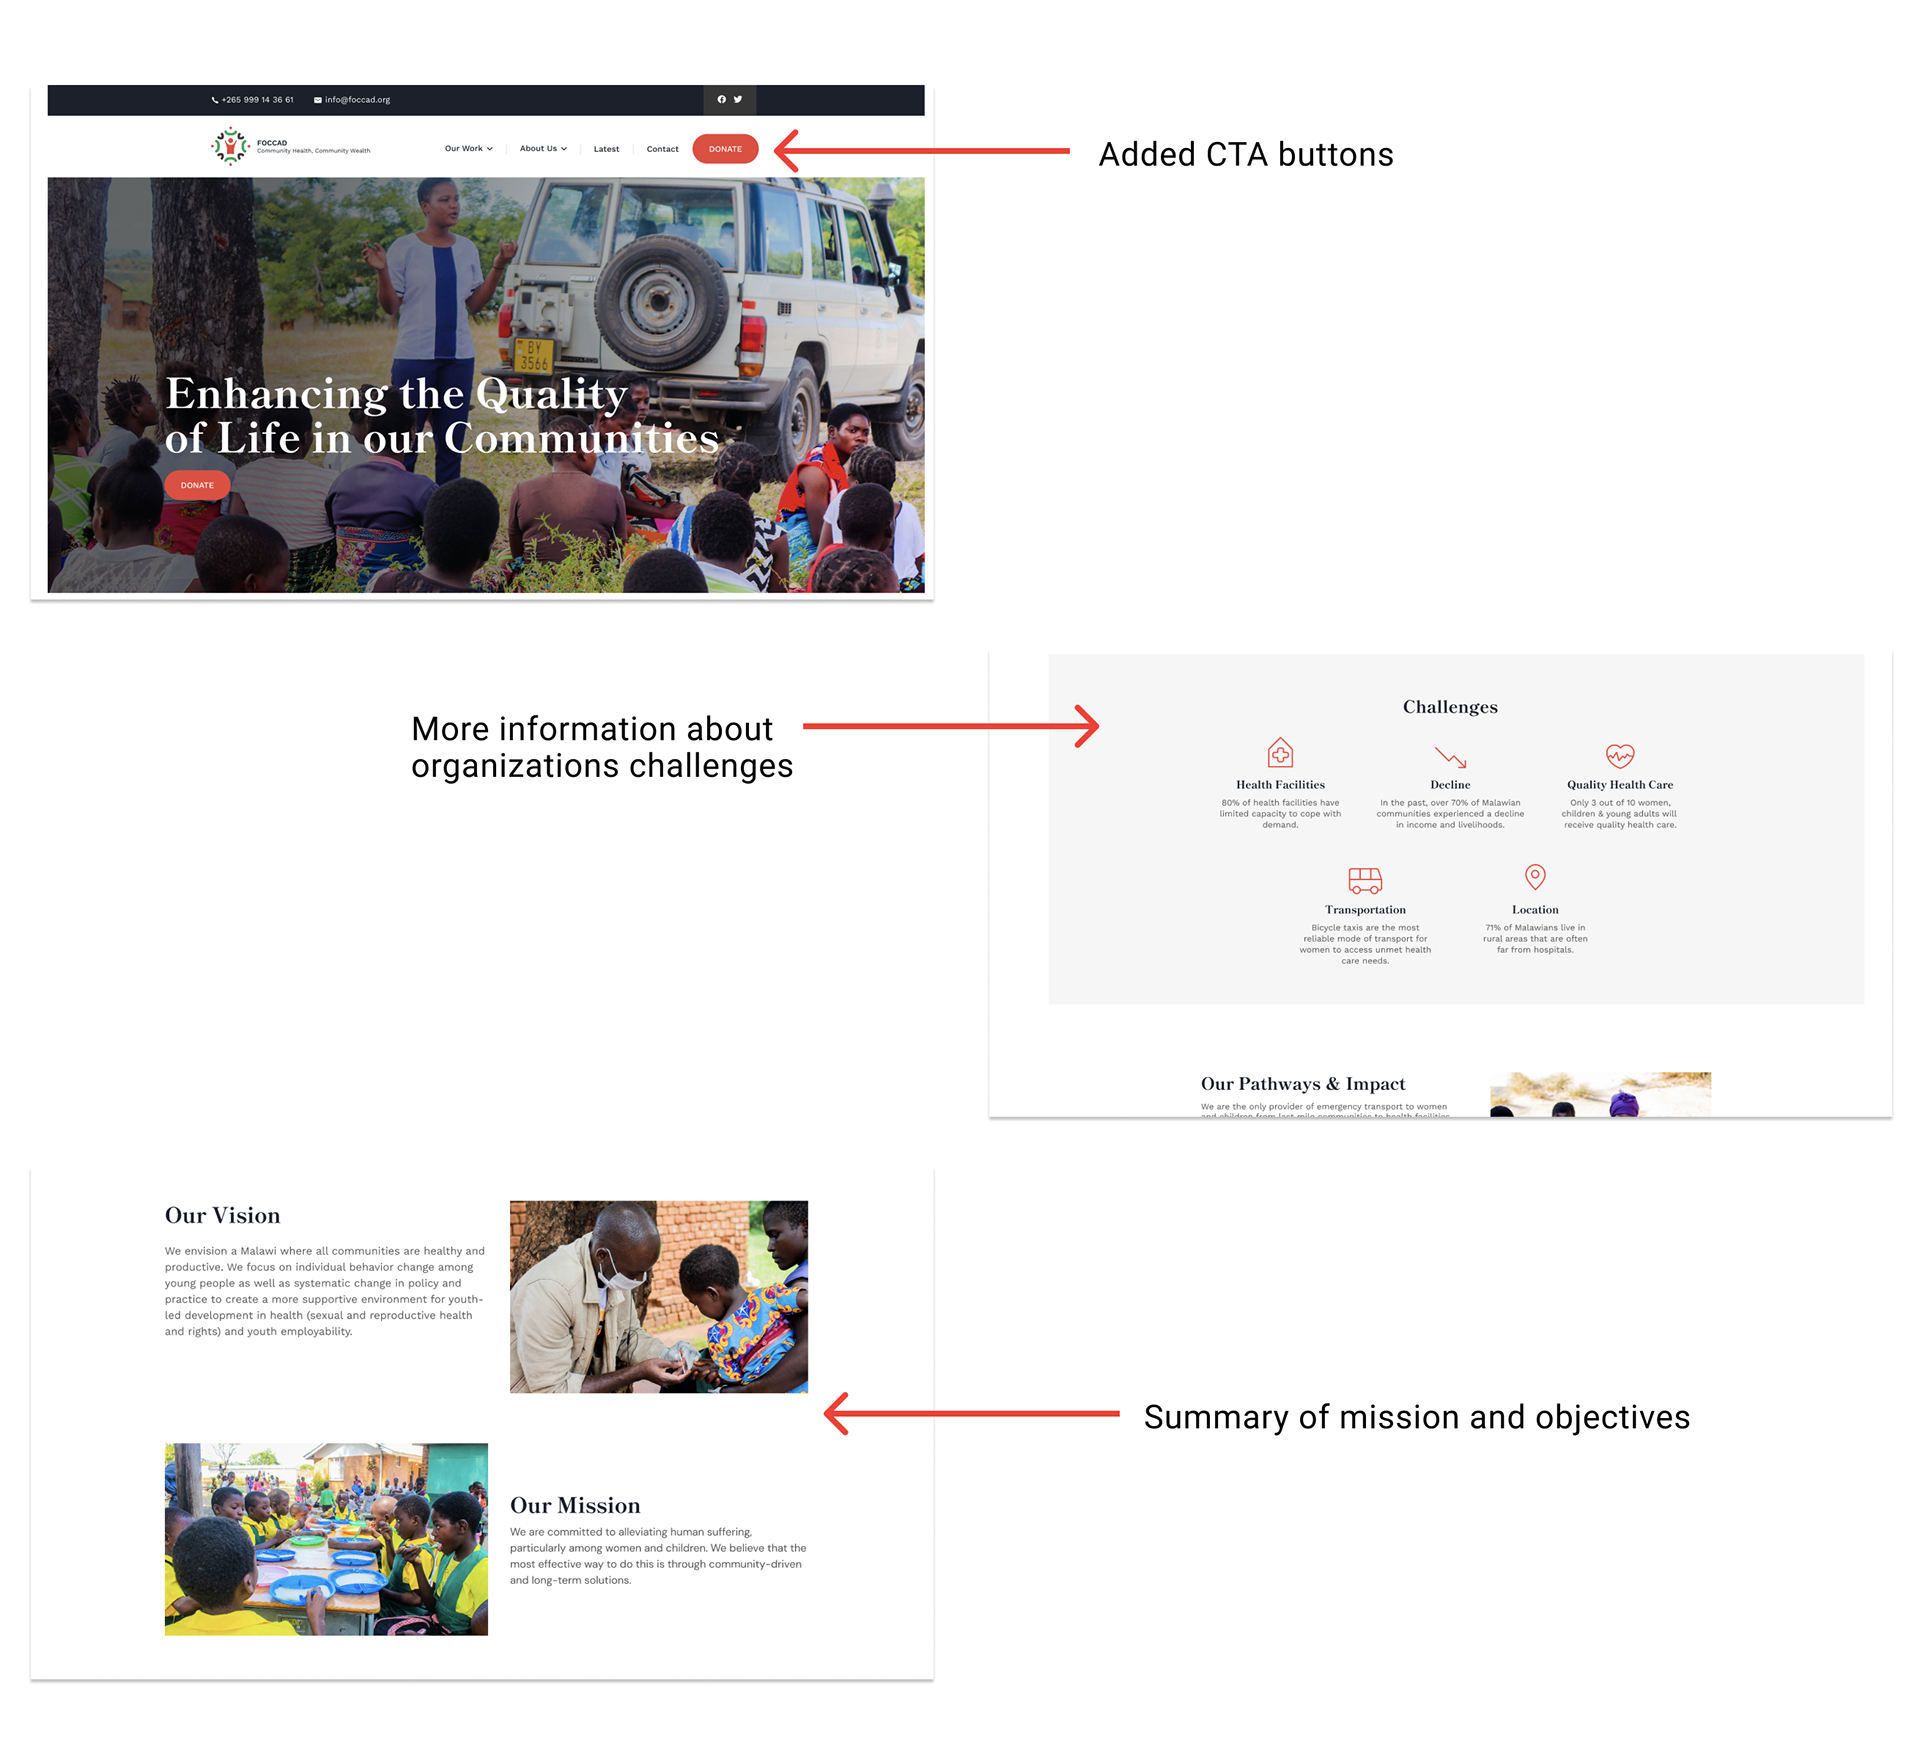
Task: Click the Decline title
Action: pos(1450,785)
